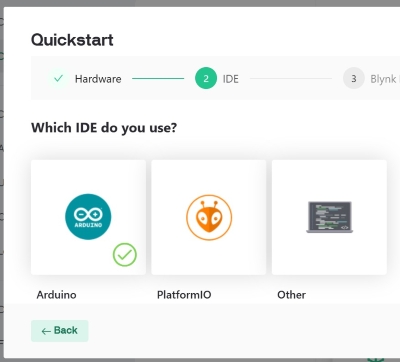Choose the PlatformIO logo card
This screenshot has height=362, width=400.
pos(209,217)
